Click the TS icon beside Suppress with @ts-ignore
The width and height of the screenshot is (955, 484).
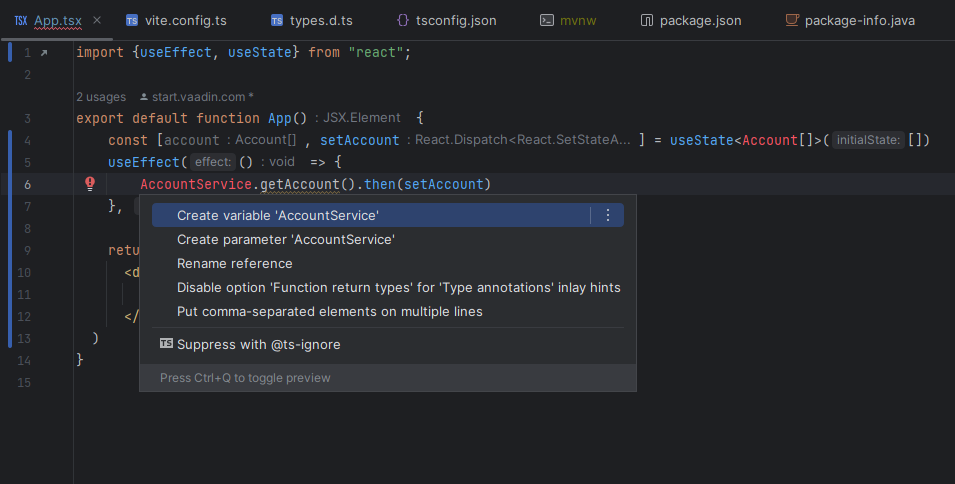[x=166, y=344]
